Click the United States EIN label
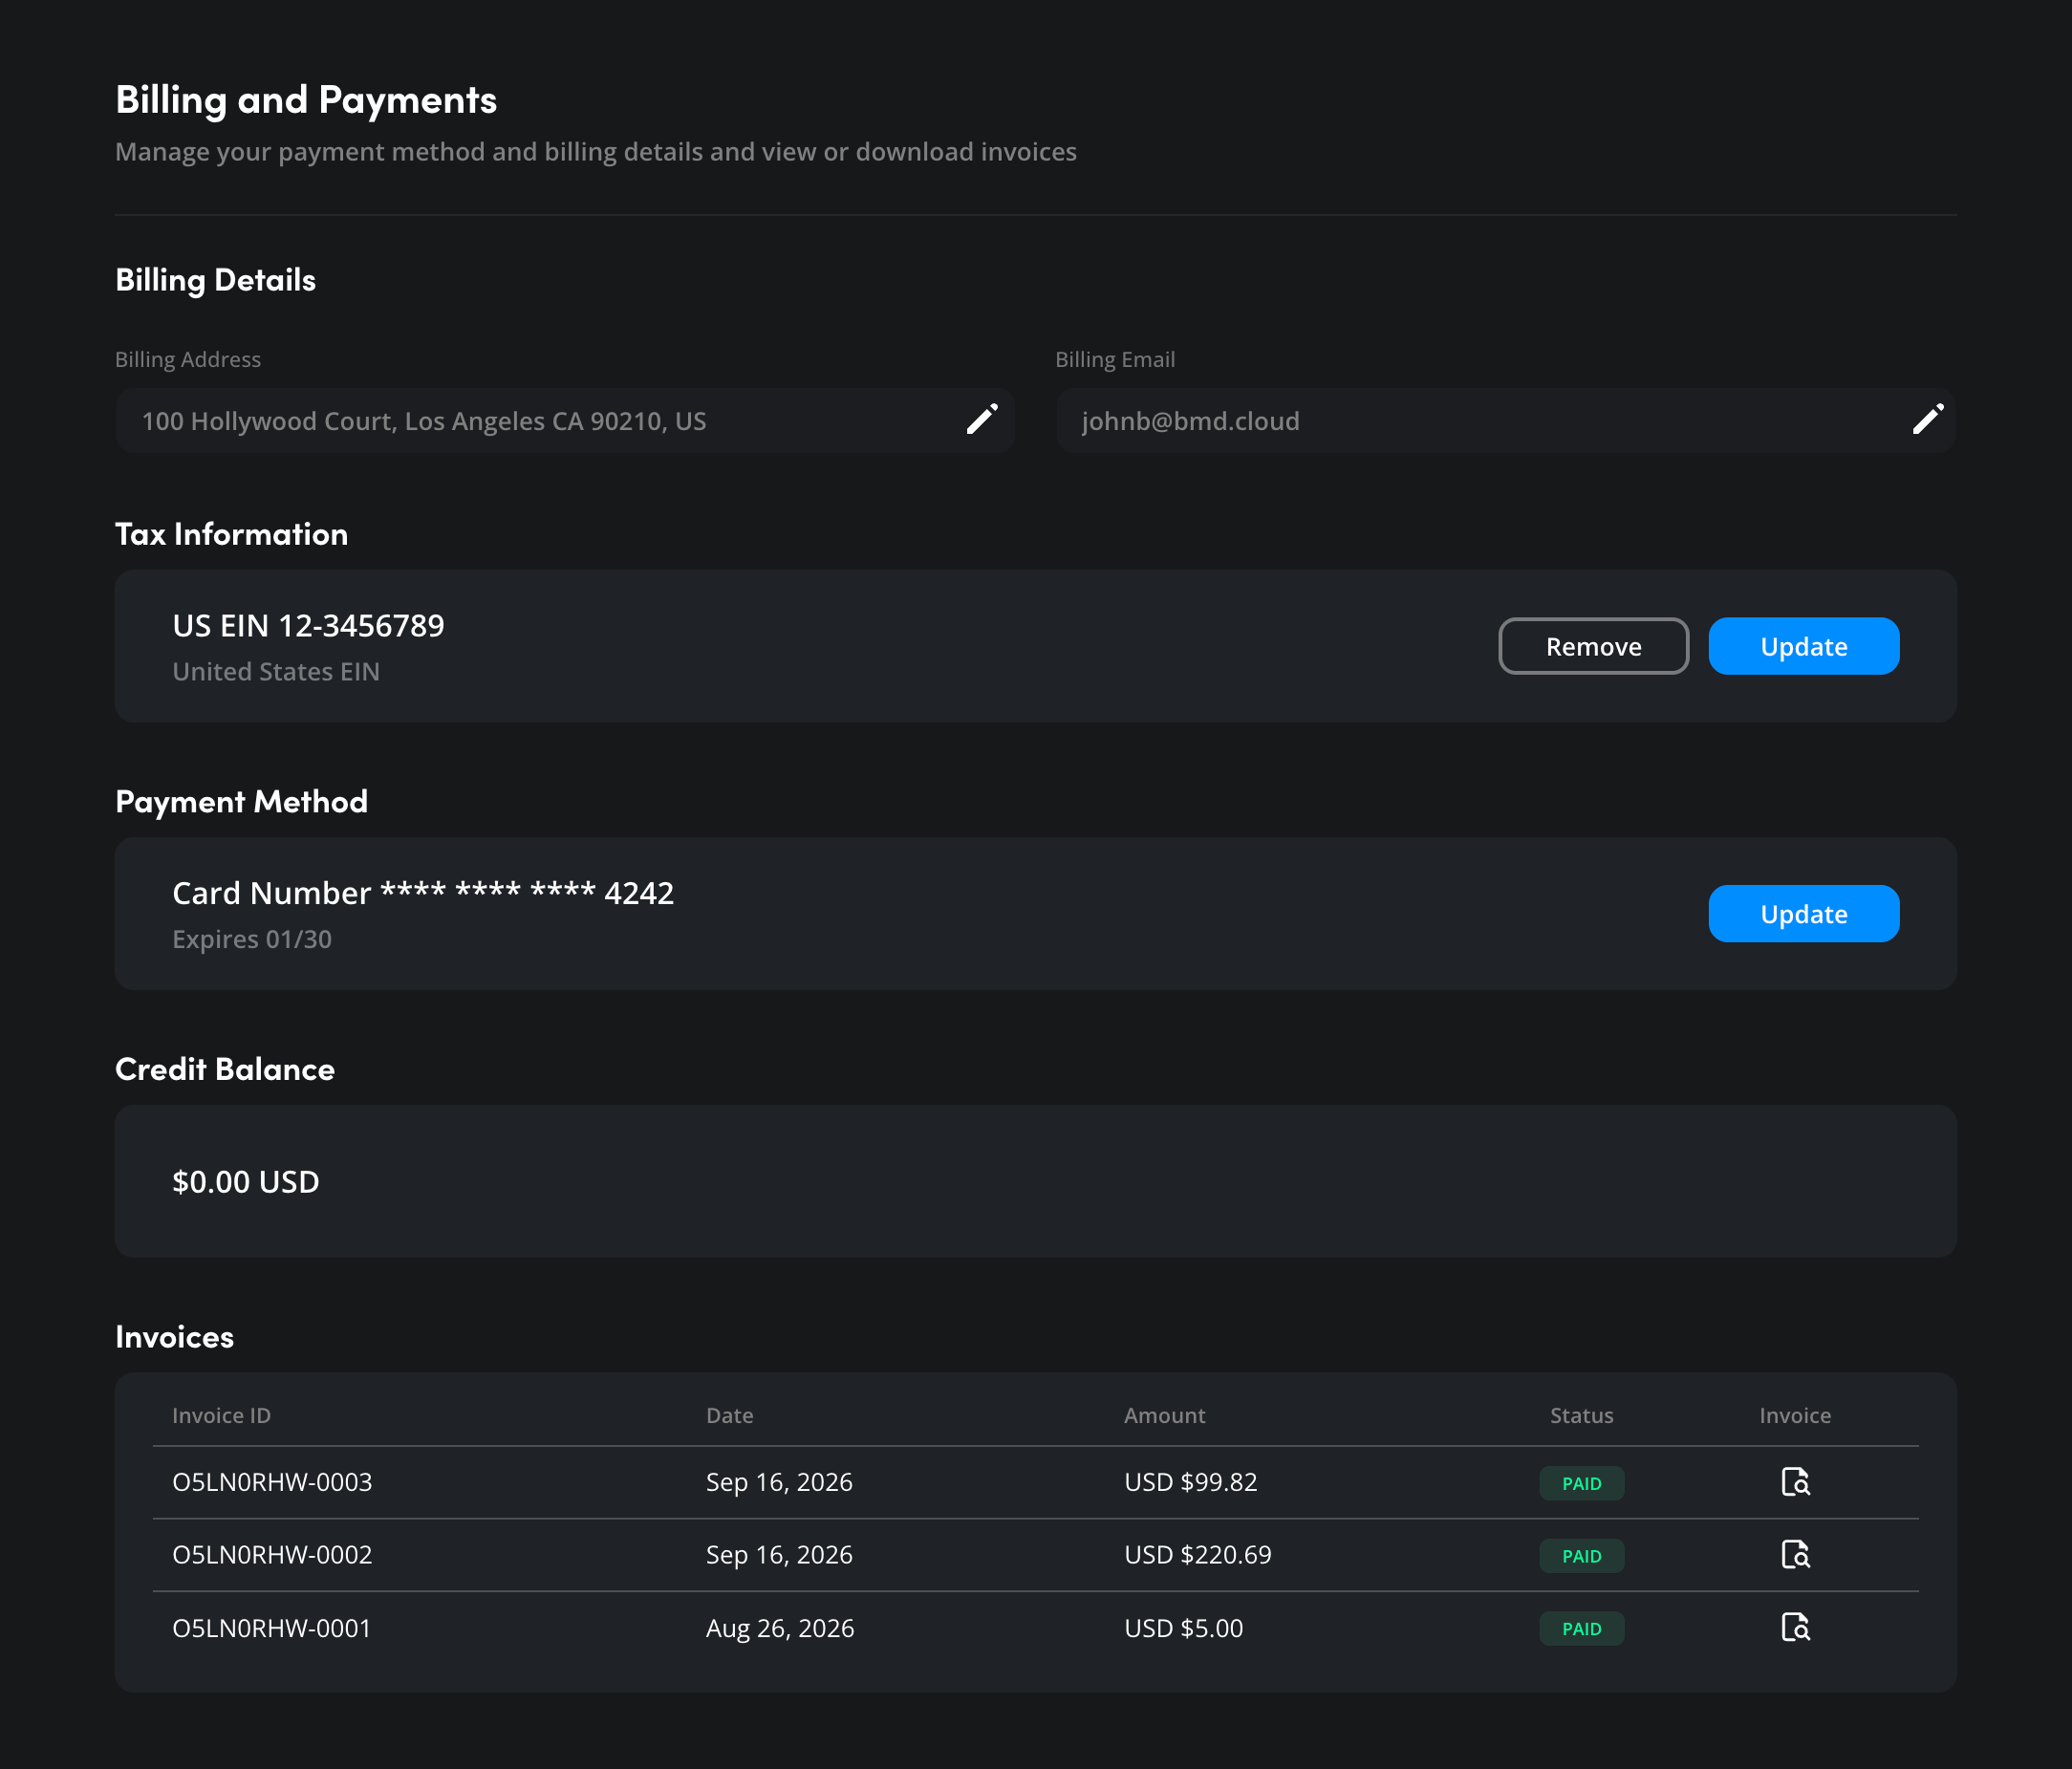The width and height of the screenshot is (2072, 1769). pos(276,671)
